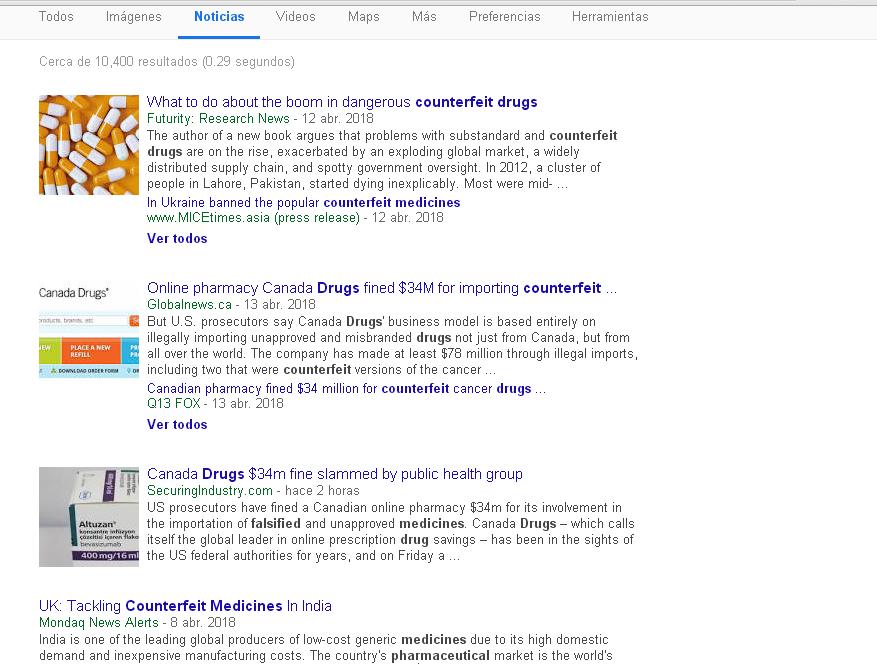Open the Preferencias menu
The height and width of the screenshot is (664, 877).
point(504,17)
